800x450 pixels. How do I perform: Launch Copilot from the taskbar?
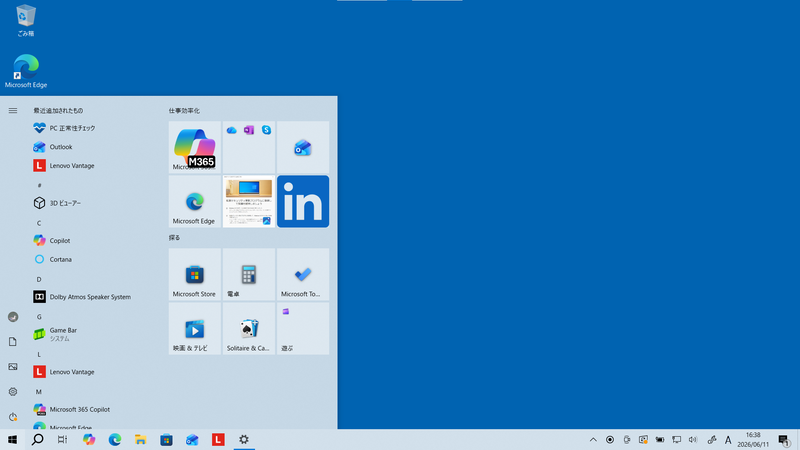[x=89, y=439]
